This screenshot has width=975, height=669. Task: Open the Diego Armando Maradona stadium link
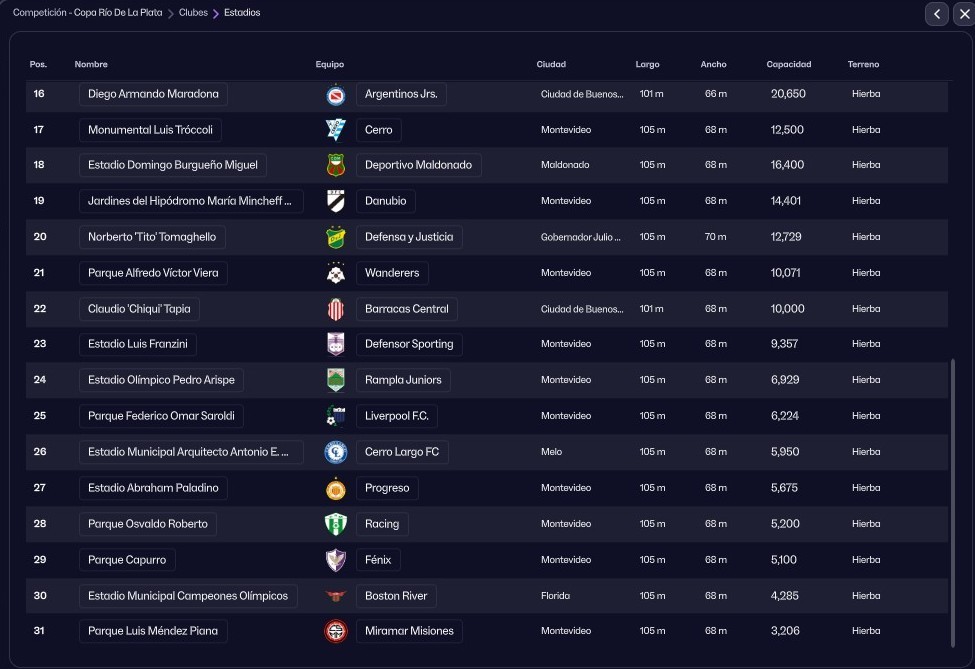(153, 94)
